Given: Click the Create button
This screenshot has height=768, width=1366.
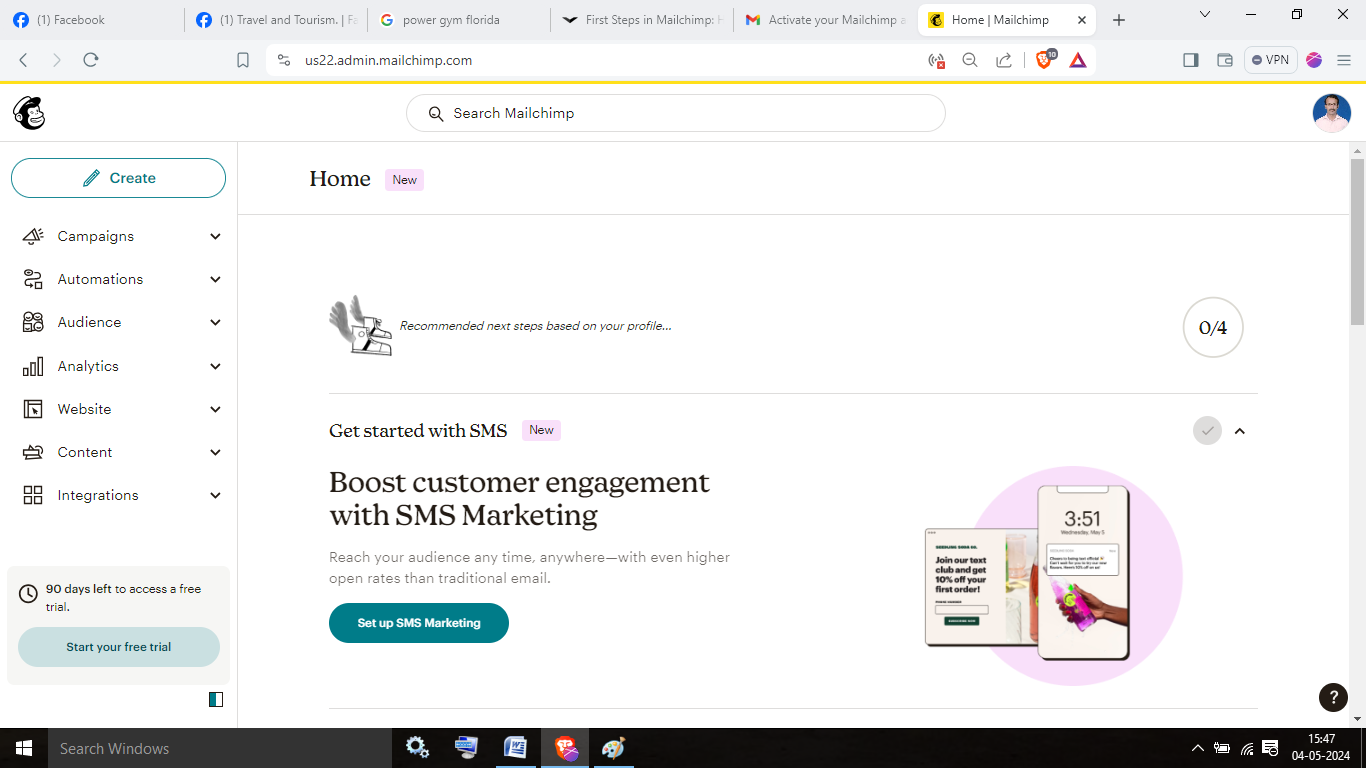Looking at the screenshot, I should pyautogui.click(x=118, y=178).
